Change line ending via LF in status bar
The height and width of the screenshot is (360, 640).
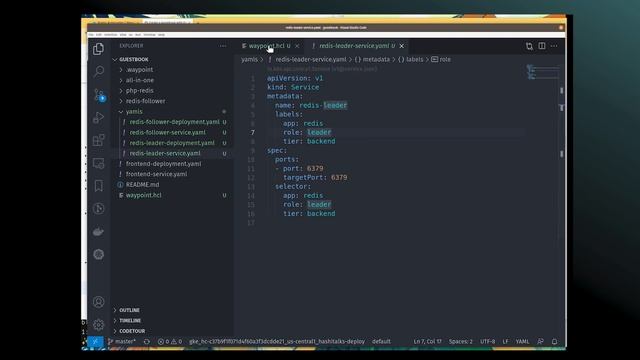(x=505, y=342)
